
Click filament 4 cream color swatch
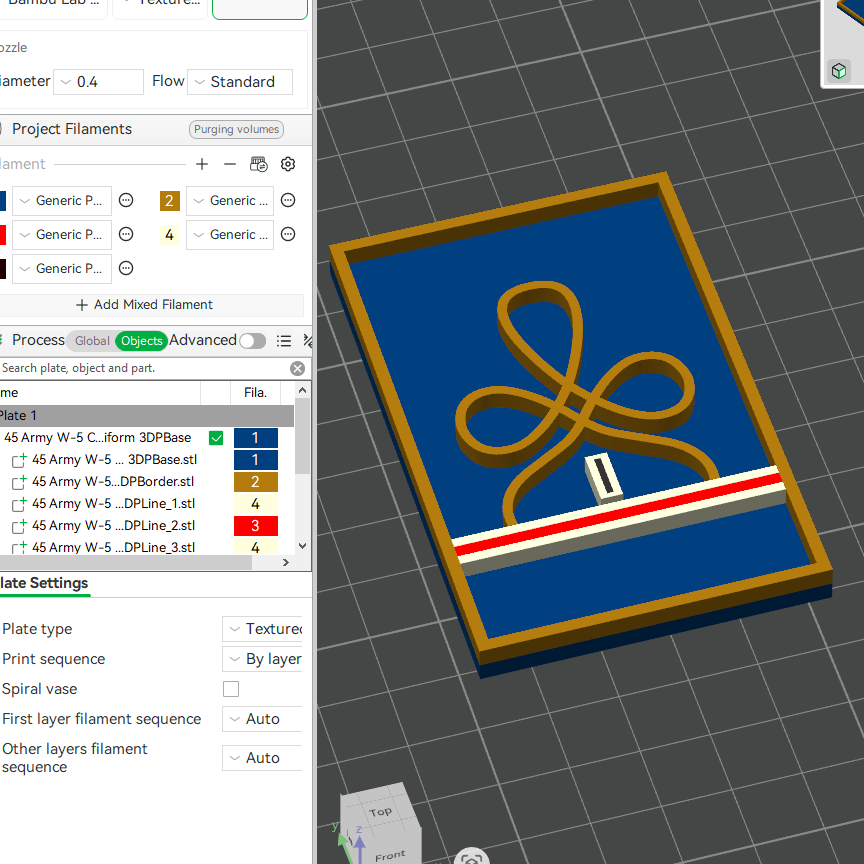(170, 235)
